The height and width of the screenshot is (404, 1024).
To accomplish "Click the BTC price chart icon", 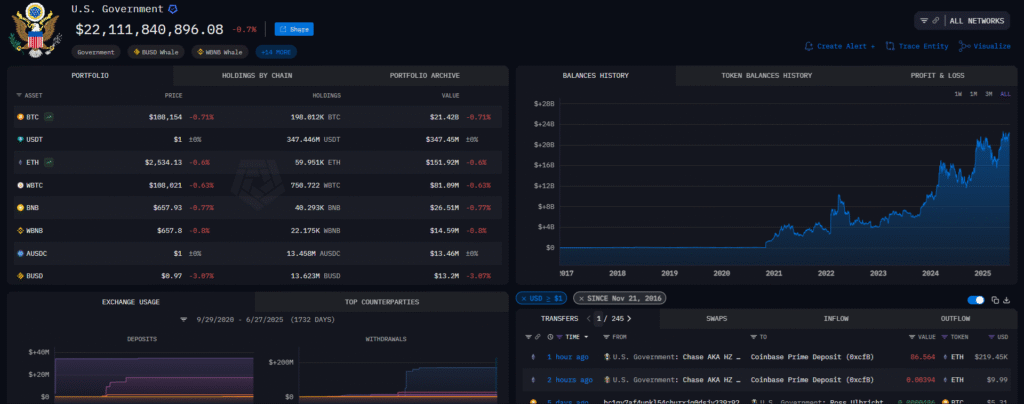I will tap(48, 117).
